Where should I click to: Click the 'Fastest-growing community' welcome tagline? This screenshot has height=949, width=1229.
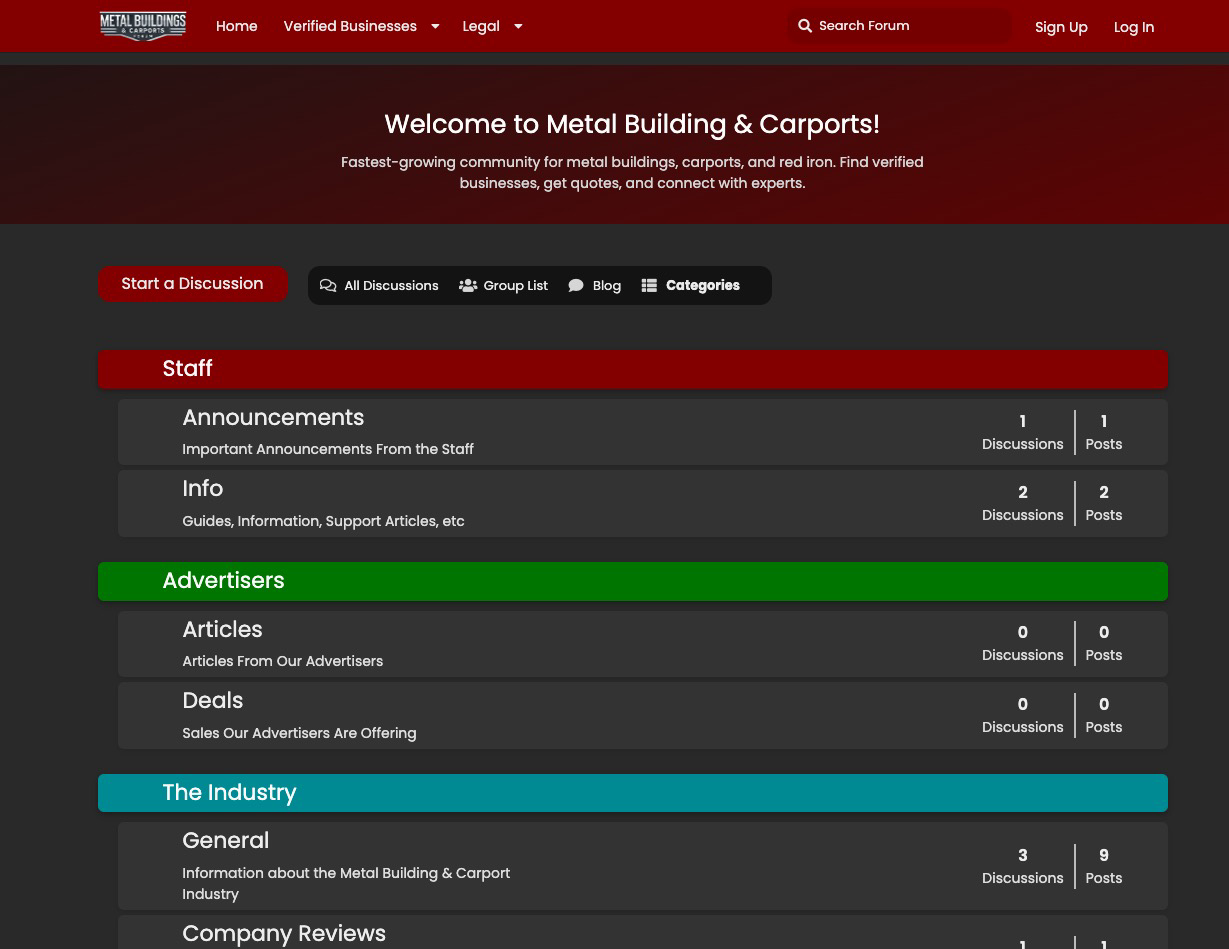coord(632,173)
